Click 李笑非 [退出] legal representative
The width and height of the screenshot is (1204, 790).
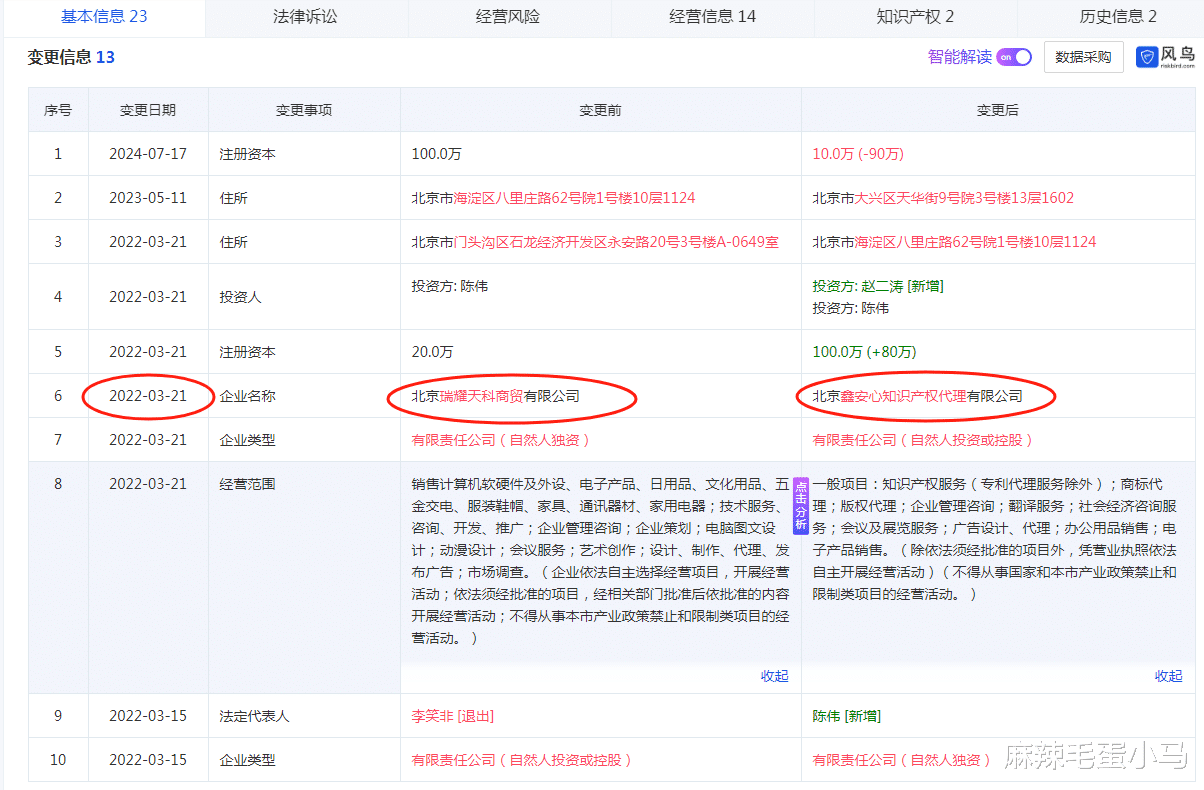coord(452,716)
